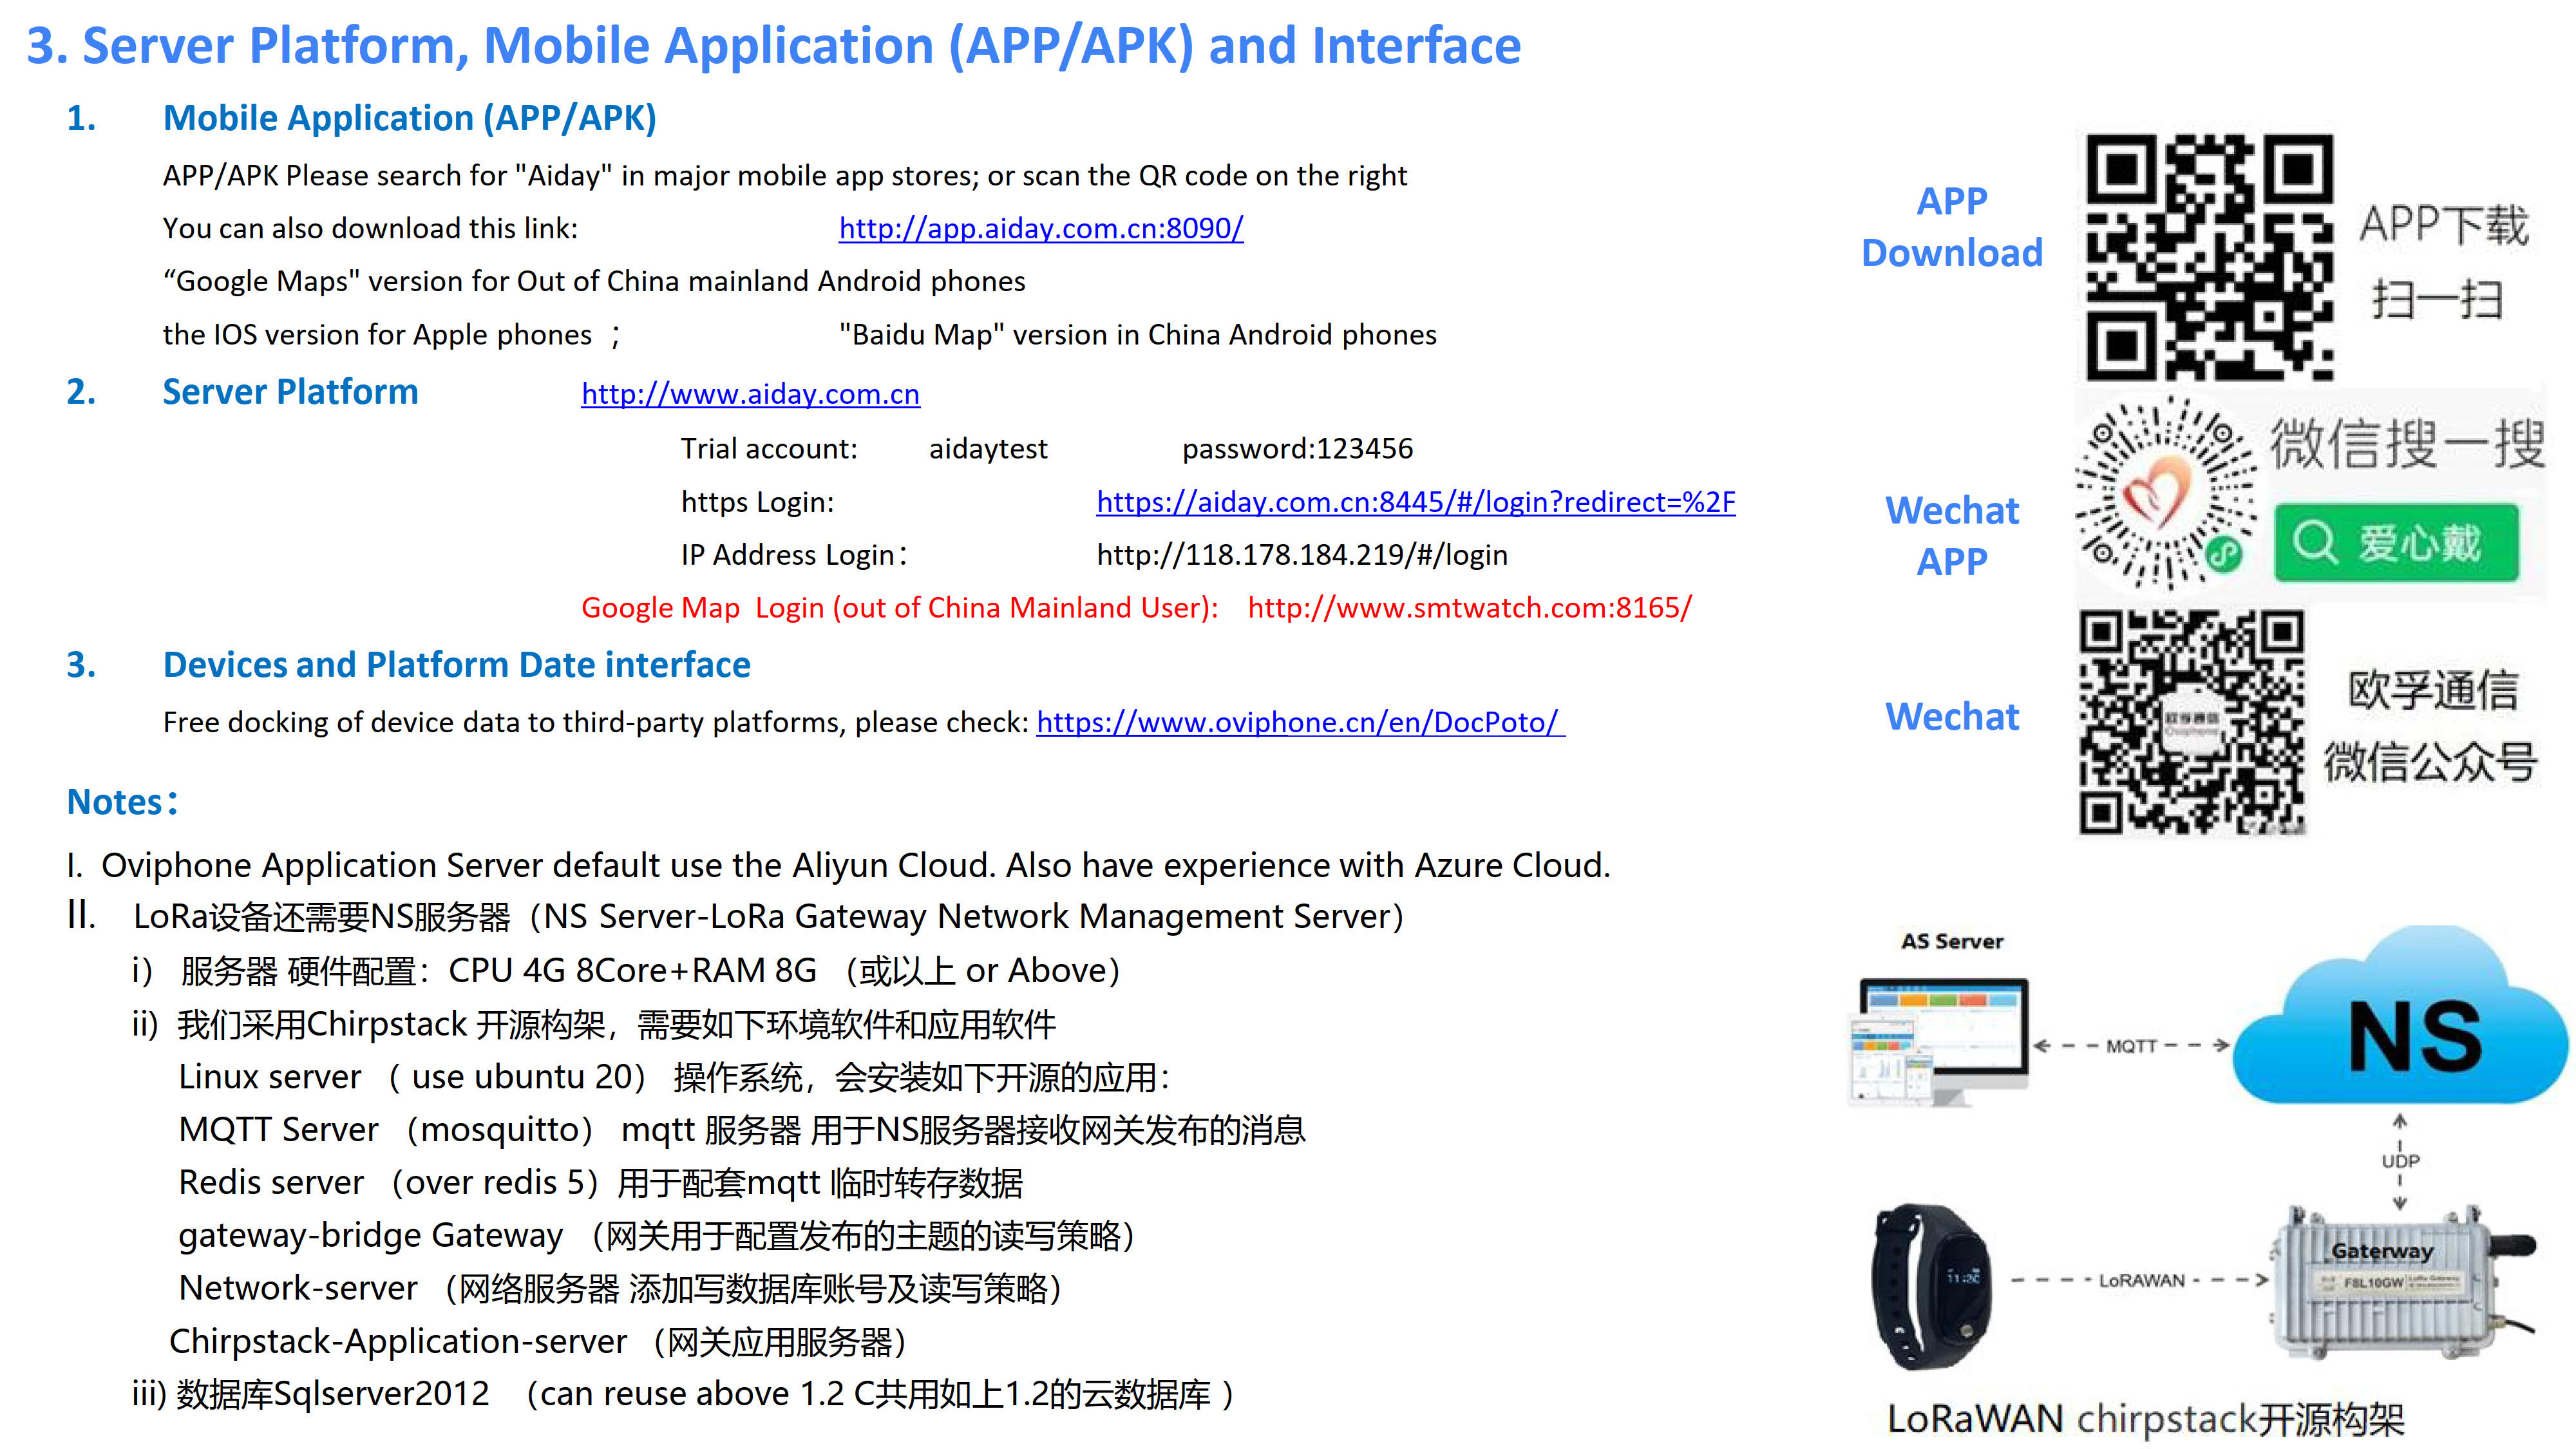Click the green 爱心戴 search button
The image size is (2576, 1449).
[x=2396, y=543]
